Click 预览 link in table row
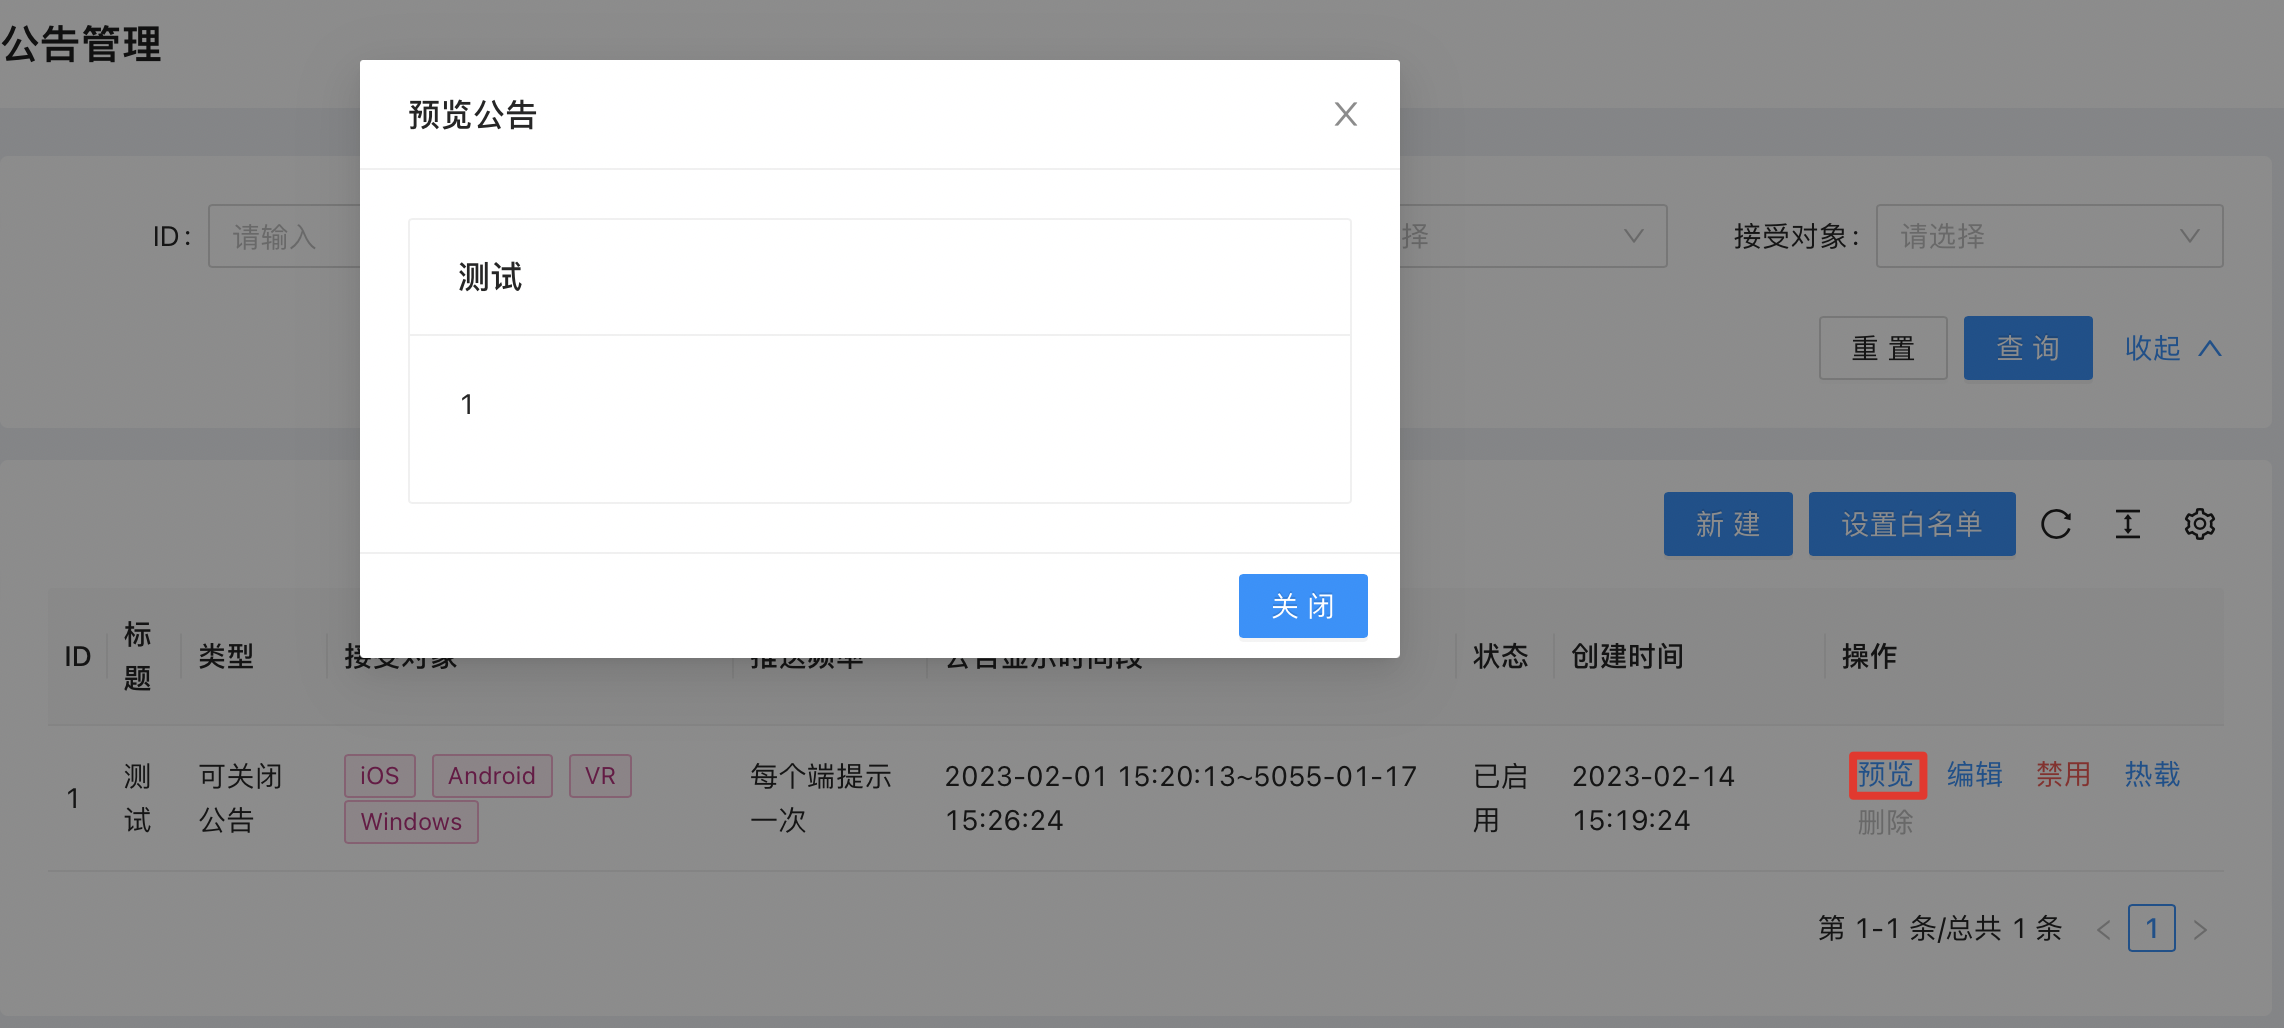 tap(1886, 775)
